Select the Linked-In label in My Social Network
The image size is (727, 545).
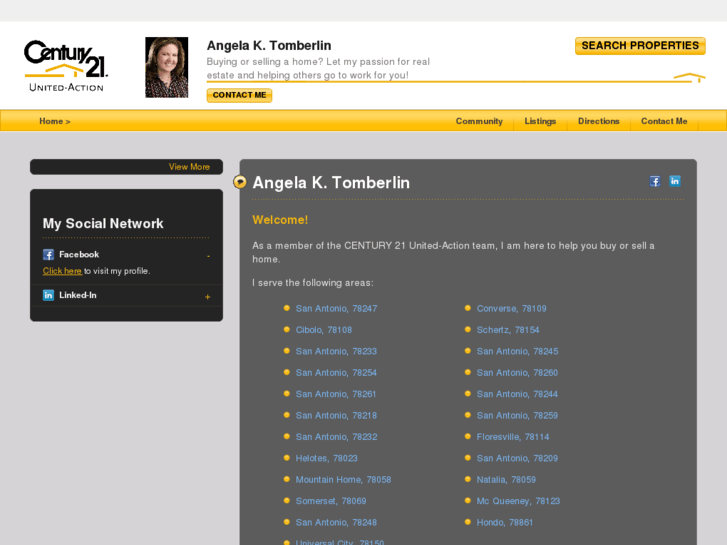[77, 295]
